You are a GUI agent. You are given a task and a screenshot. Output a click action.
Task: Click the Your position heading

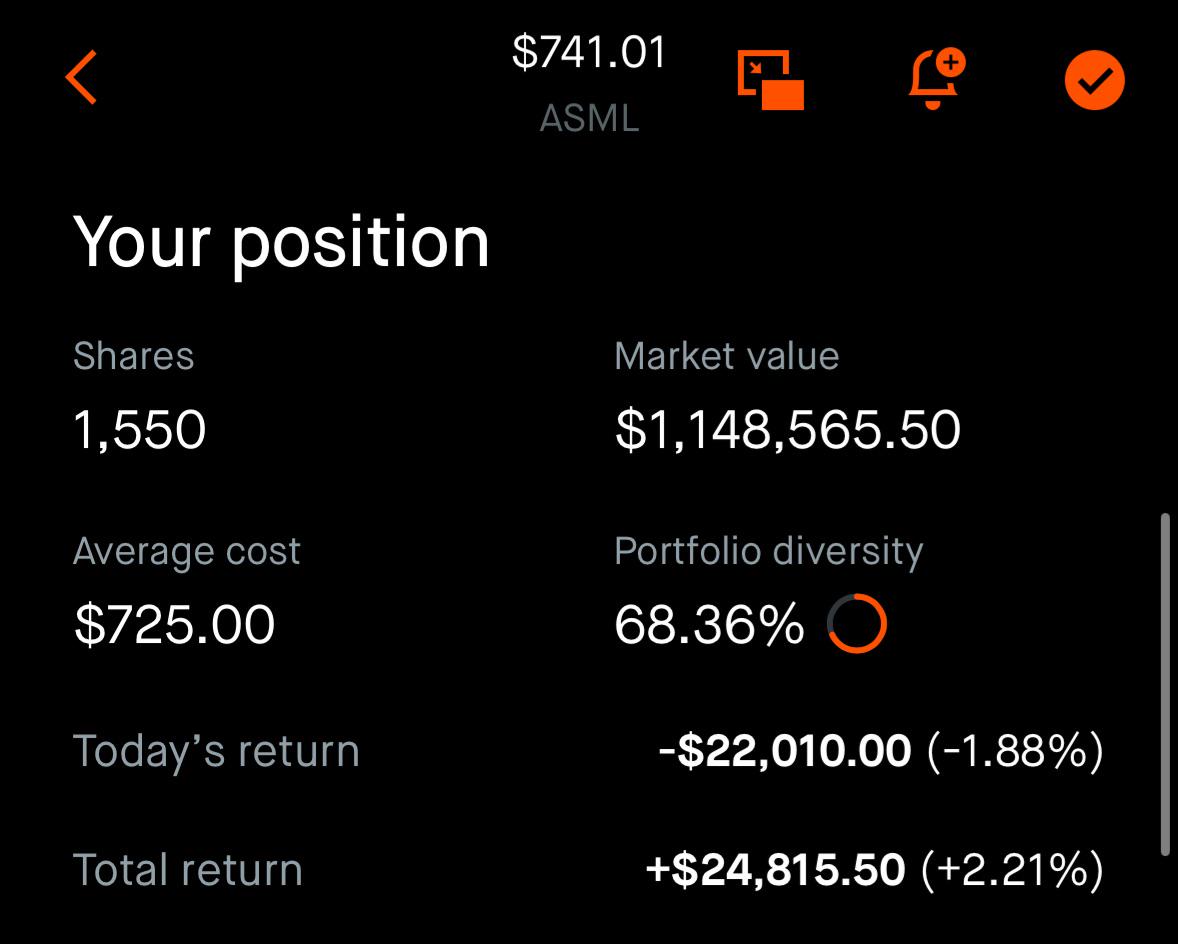click(281, 243)
